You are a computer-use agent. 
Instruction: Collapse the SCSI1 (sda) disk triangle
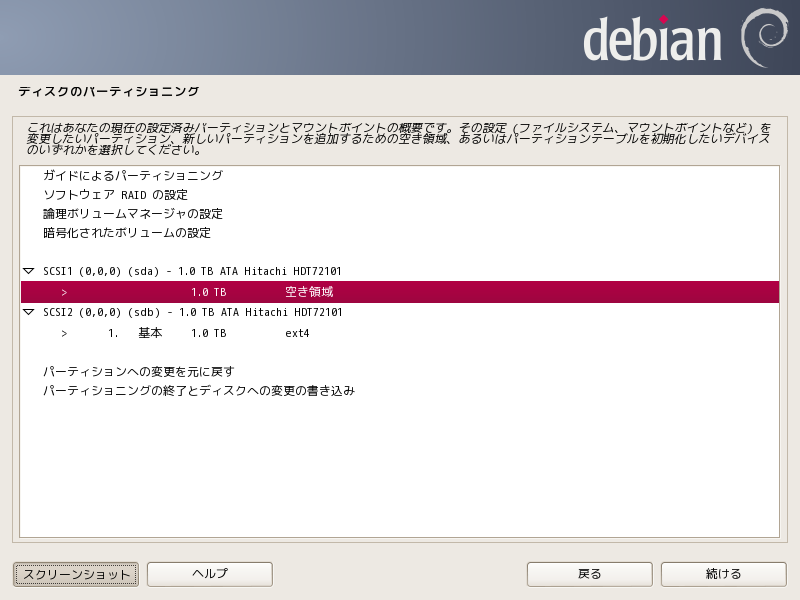click(28, 272)
